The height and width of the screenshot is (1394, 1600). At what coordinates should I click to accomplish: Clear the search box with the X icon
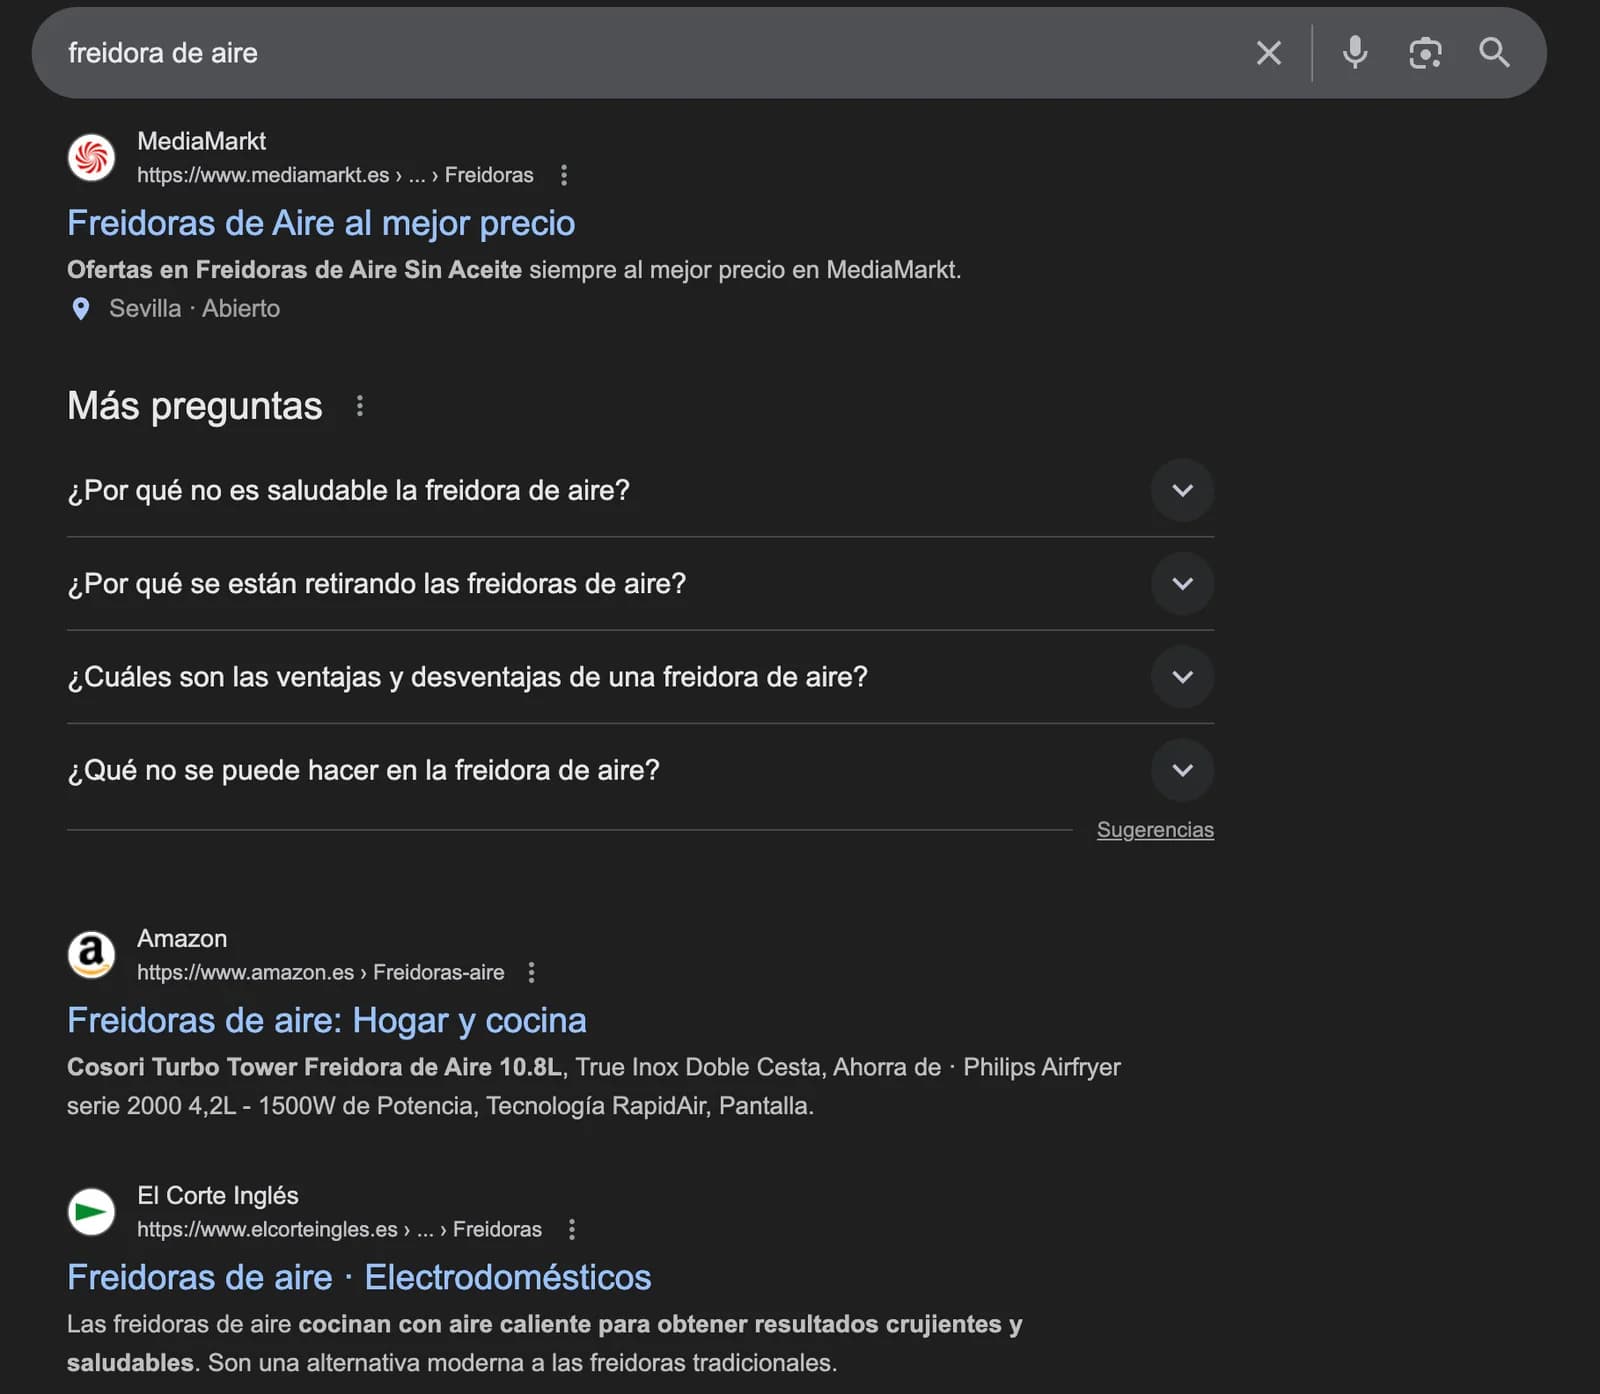(1268, 53)
